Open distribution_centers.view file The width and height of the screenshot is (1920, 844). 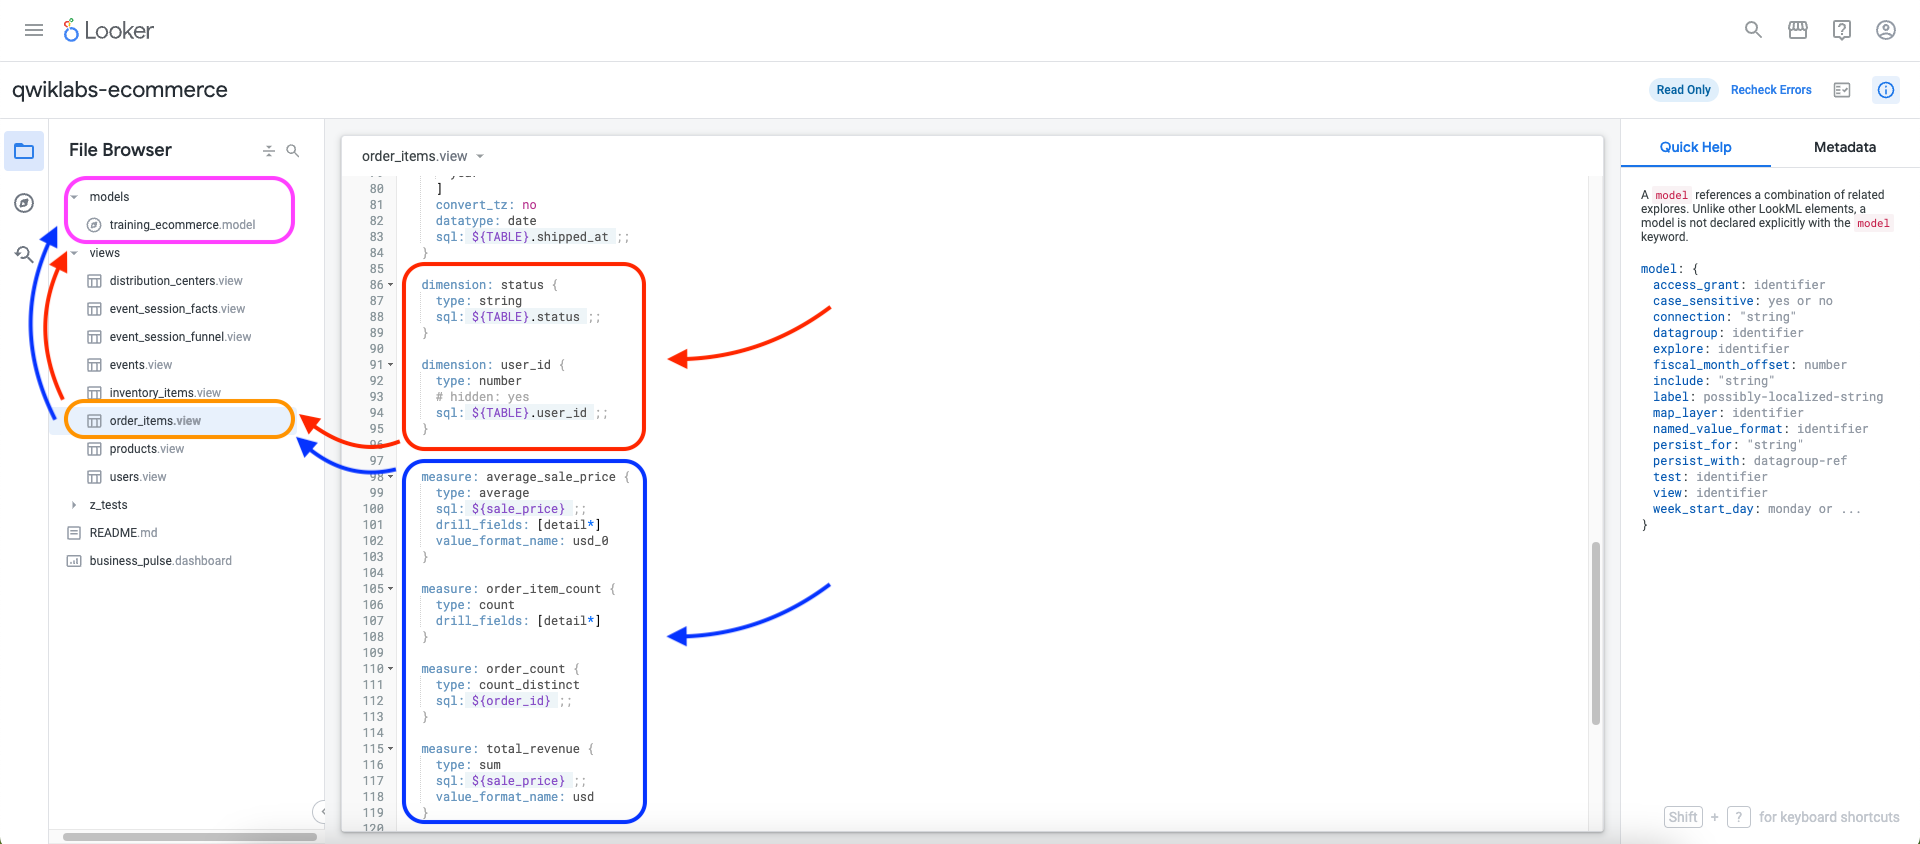pos(176,281)
